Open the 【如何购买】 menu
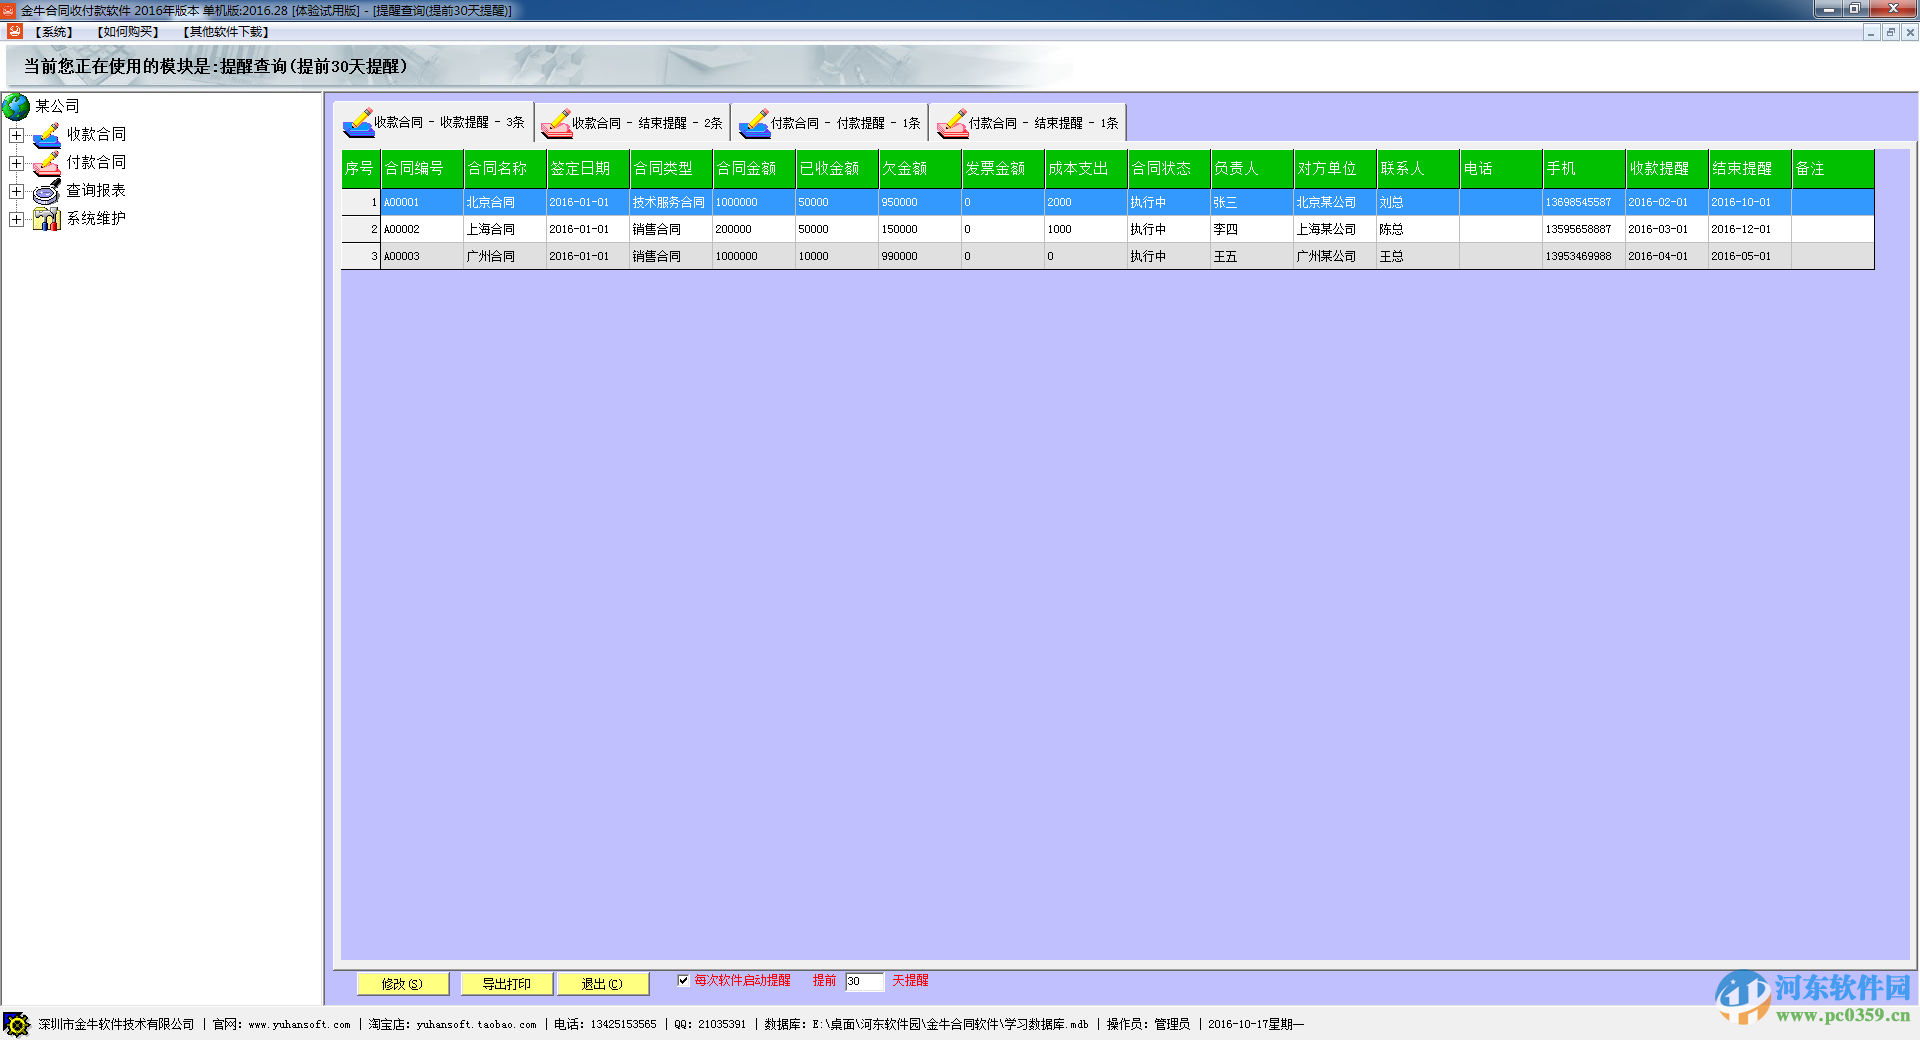Image resolution: width=1920 pixels, height=1040 pixels. (128, 32)
